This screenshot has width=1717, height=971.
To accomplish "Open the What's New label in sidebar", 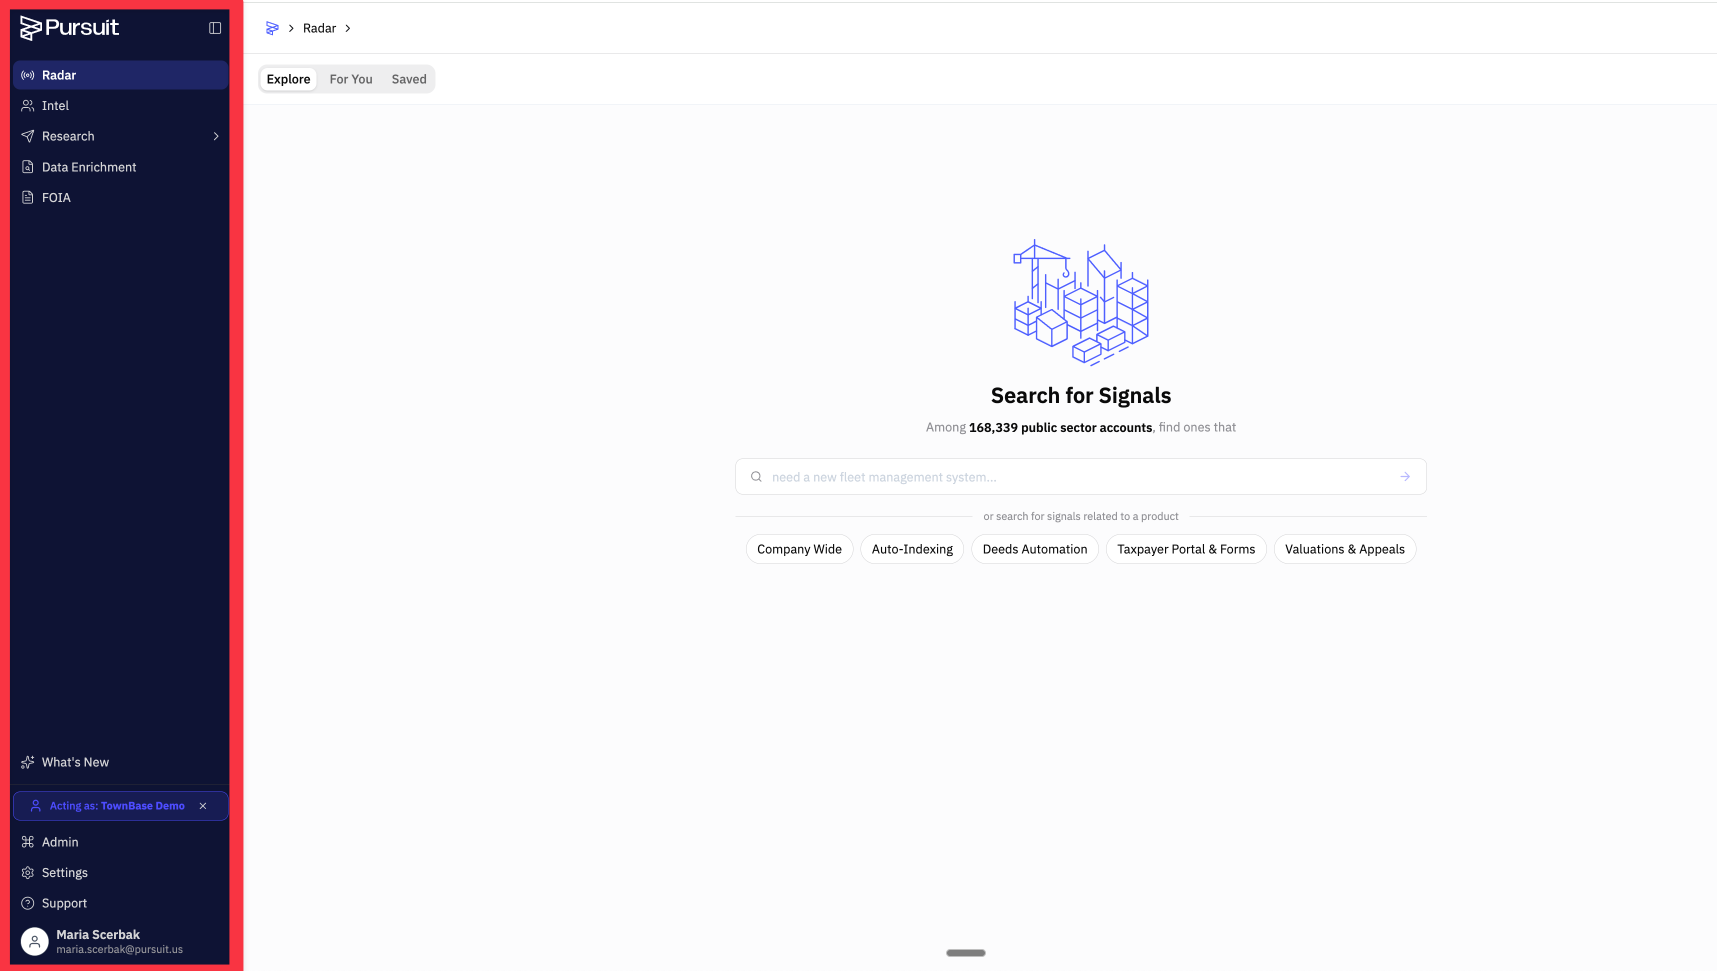I will [76, 762].
